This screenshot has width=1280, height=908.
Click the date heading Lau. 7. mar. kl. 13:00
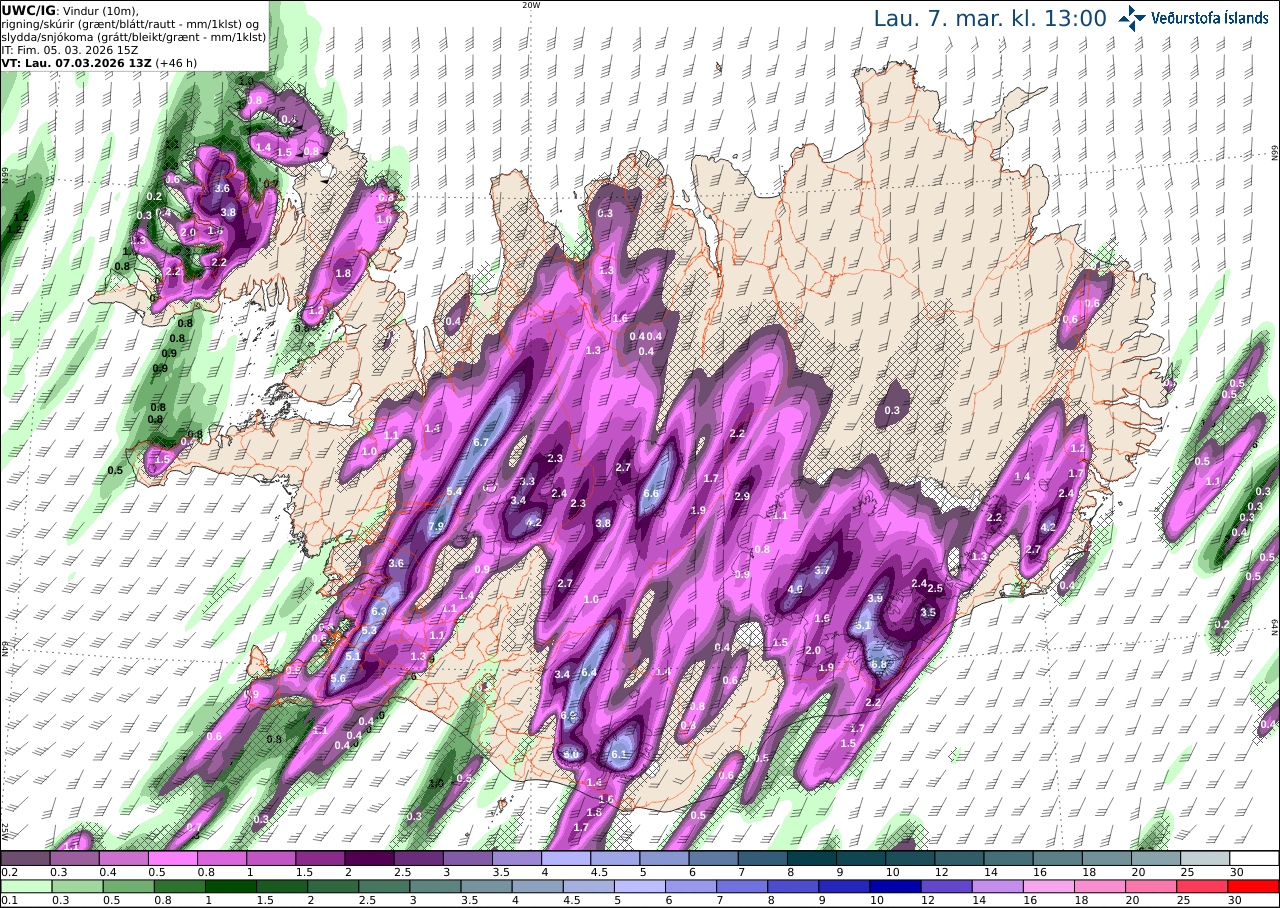point(990,18)
